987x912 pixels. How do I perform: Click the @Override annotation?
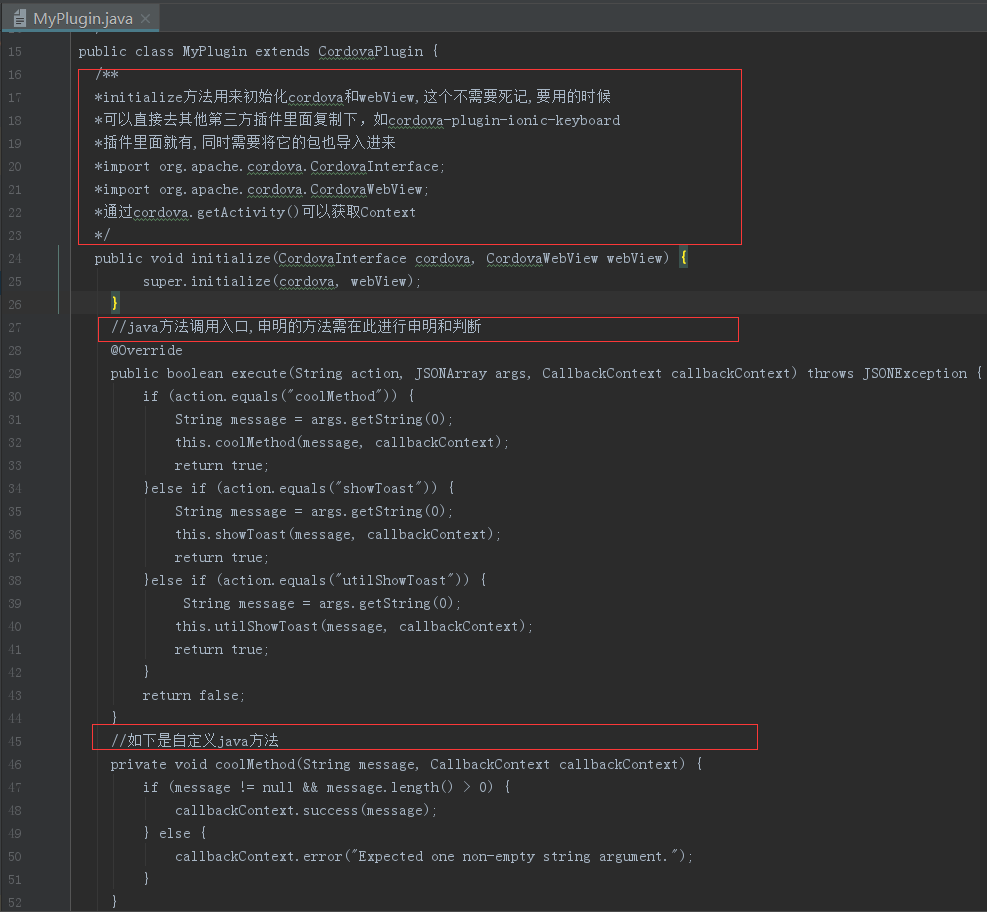pos(147,351)
